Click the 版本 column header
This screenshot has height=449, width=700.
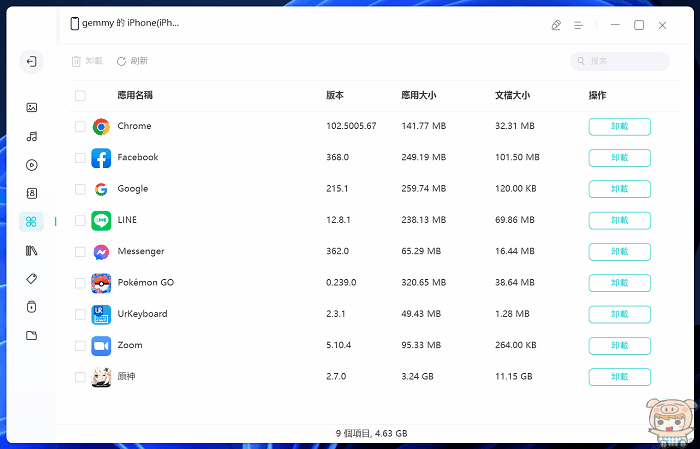point(335,95)
